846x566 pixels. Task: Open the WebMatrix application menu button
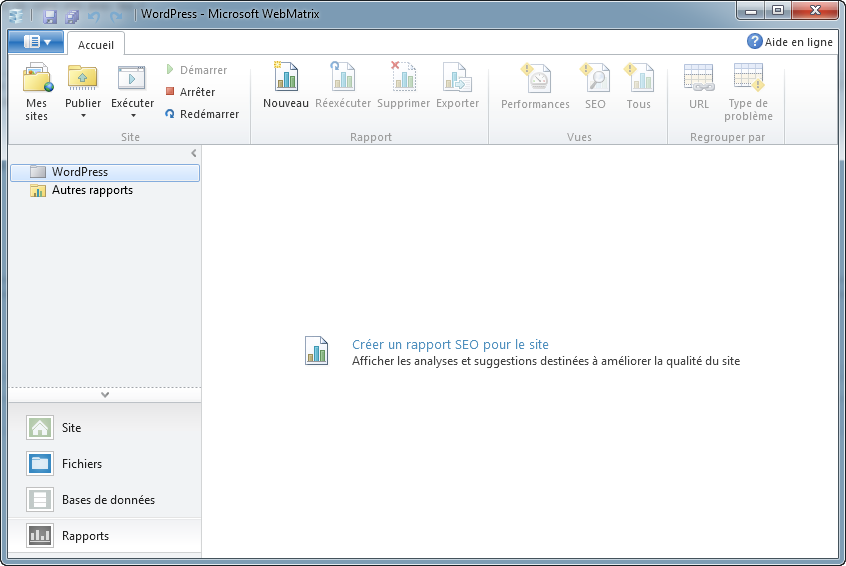point(36,42)
